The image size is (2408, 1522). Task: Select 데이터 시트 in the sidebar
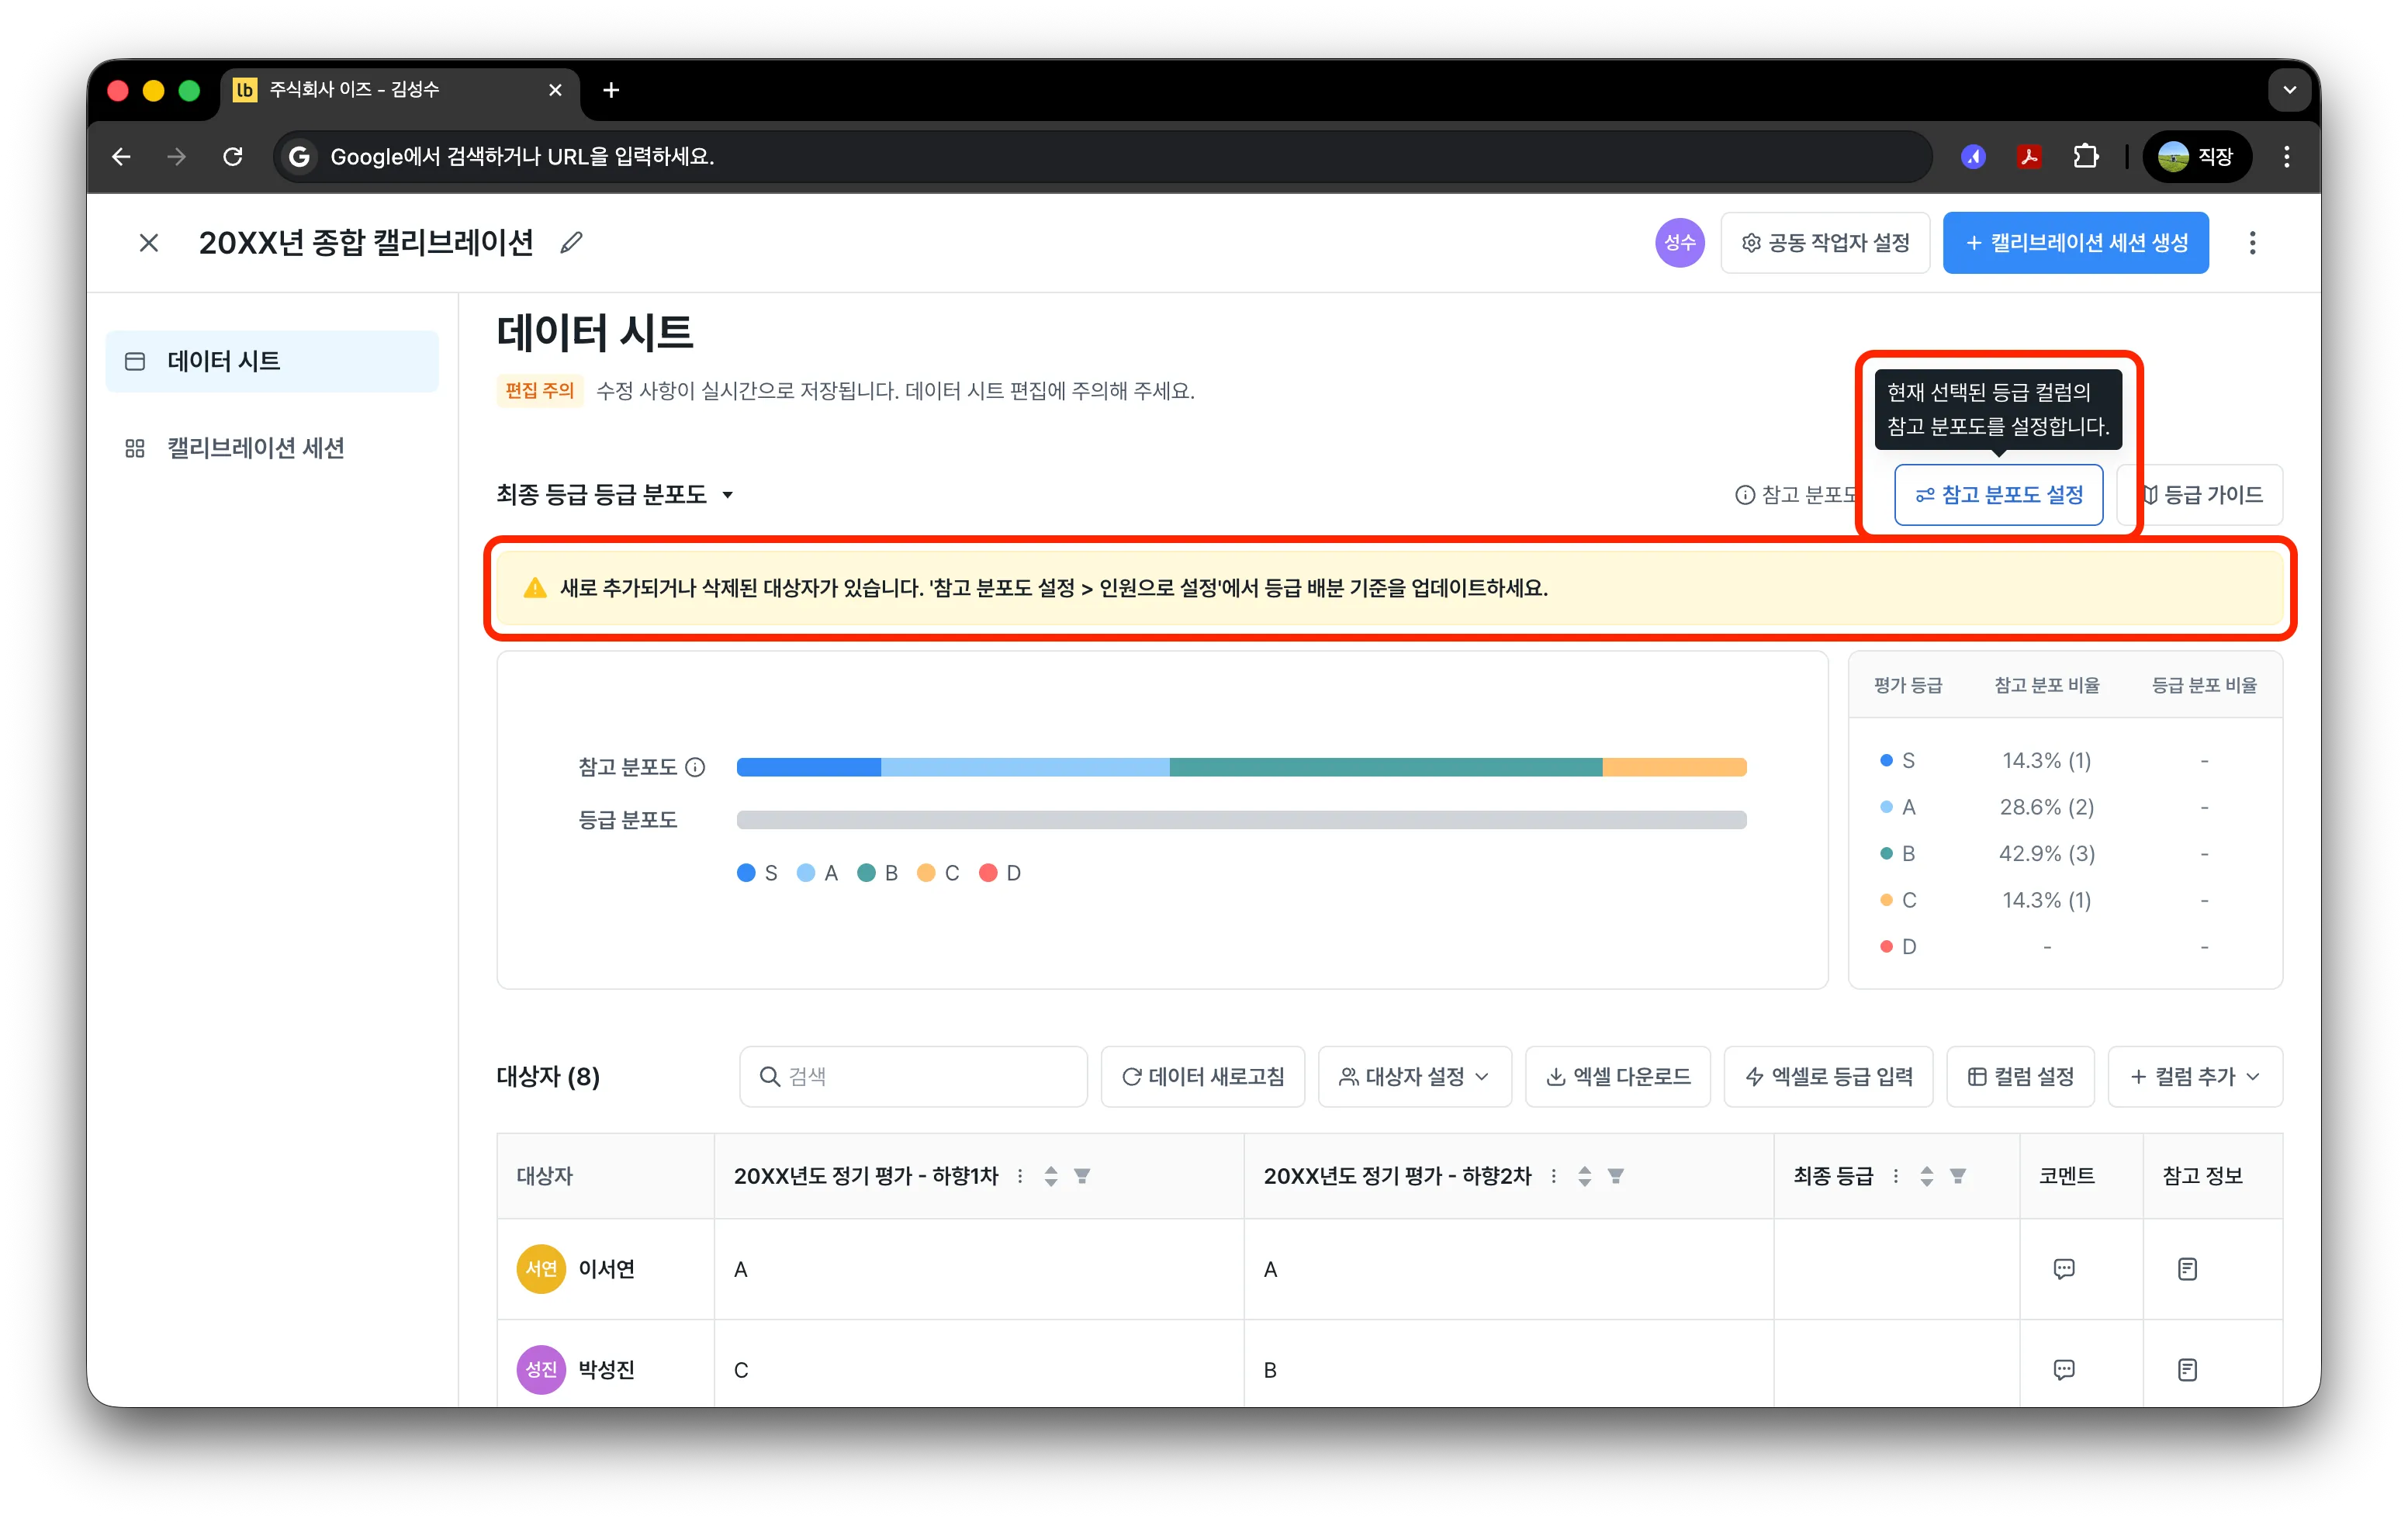click(272, 361)
